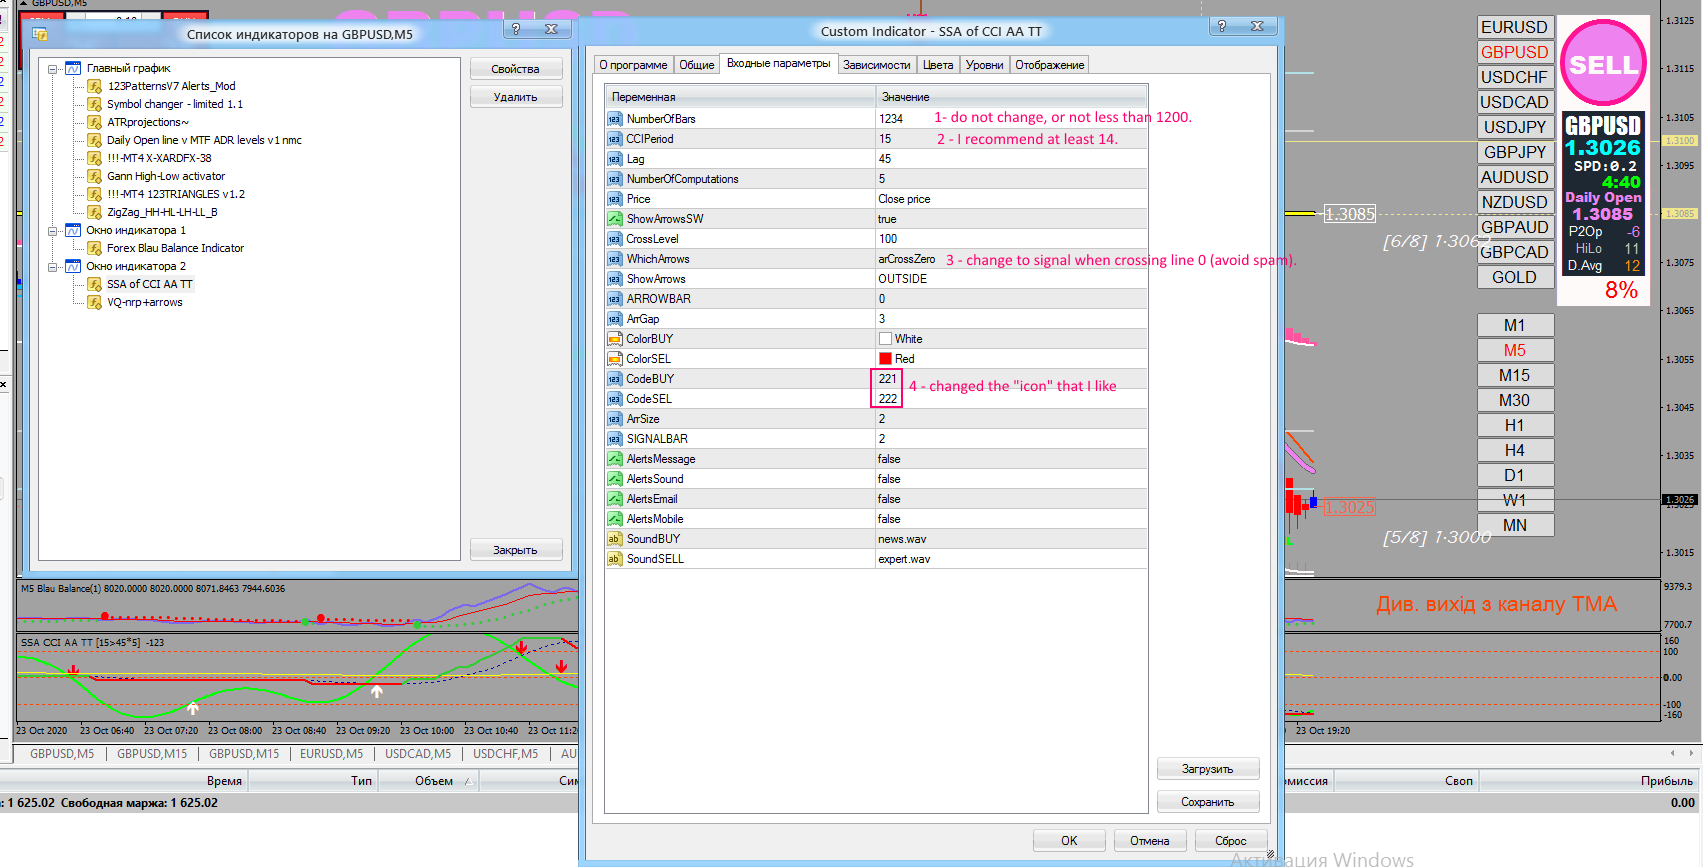Viewport: 1703px width, 867px height.
Task: Toggle the AlertsMessage false value
Action: 889,459
